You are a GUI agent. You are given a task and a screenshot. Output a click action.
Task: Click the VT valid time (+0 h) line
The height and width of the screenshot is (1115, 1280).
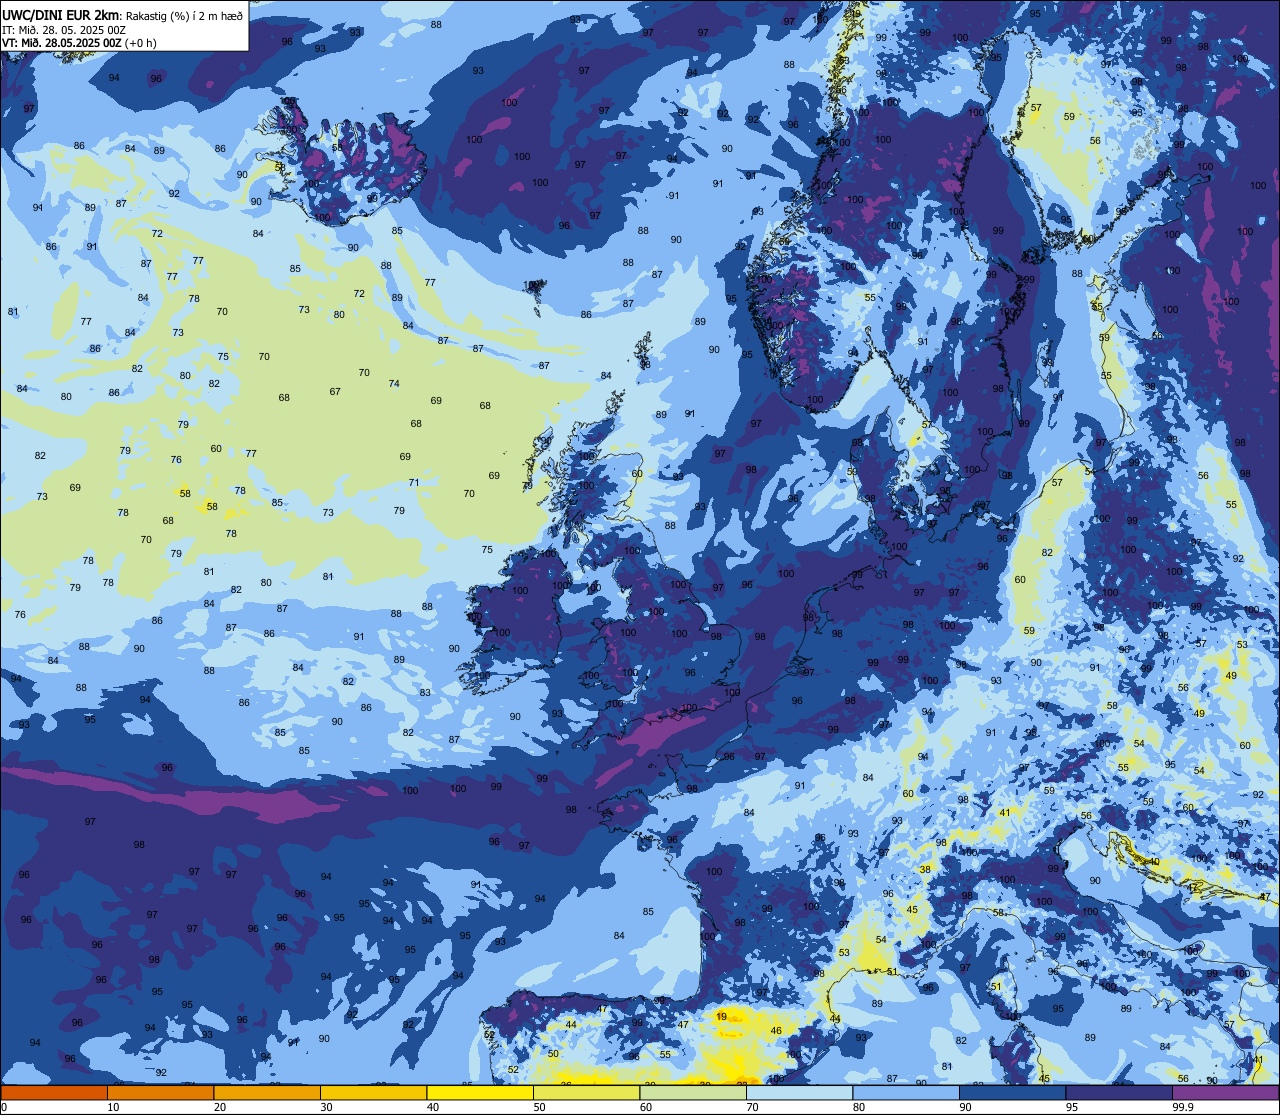[x=79, y=43]
